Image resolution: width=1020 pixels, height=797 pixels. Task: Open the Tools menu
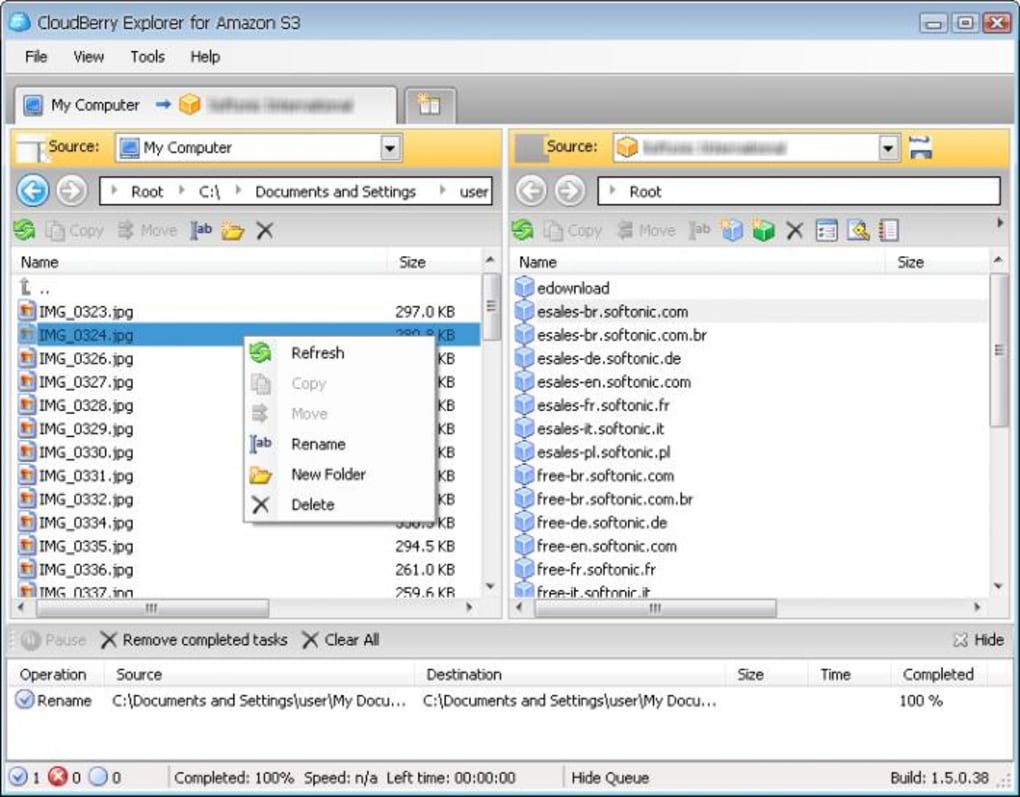147,57
